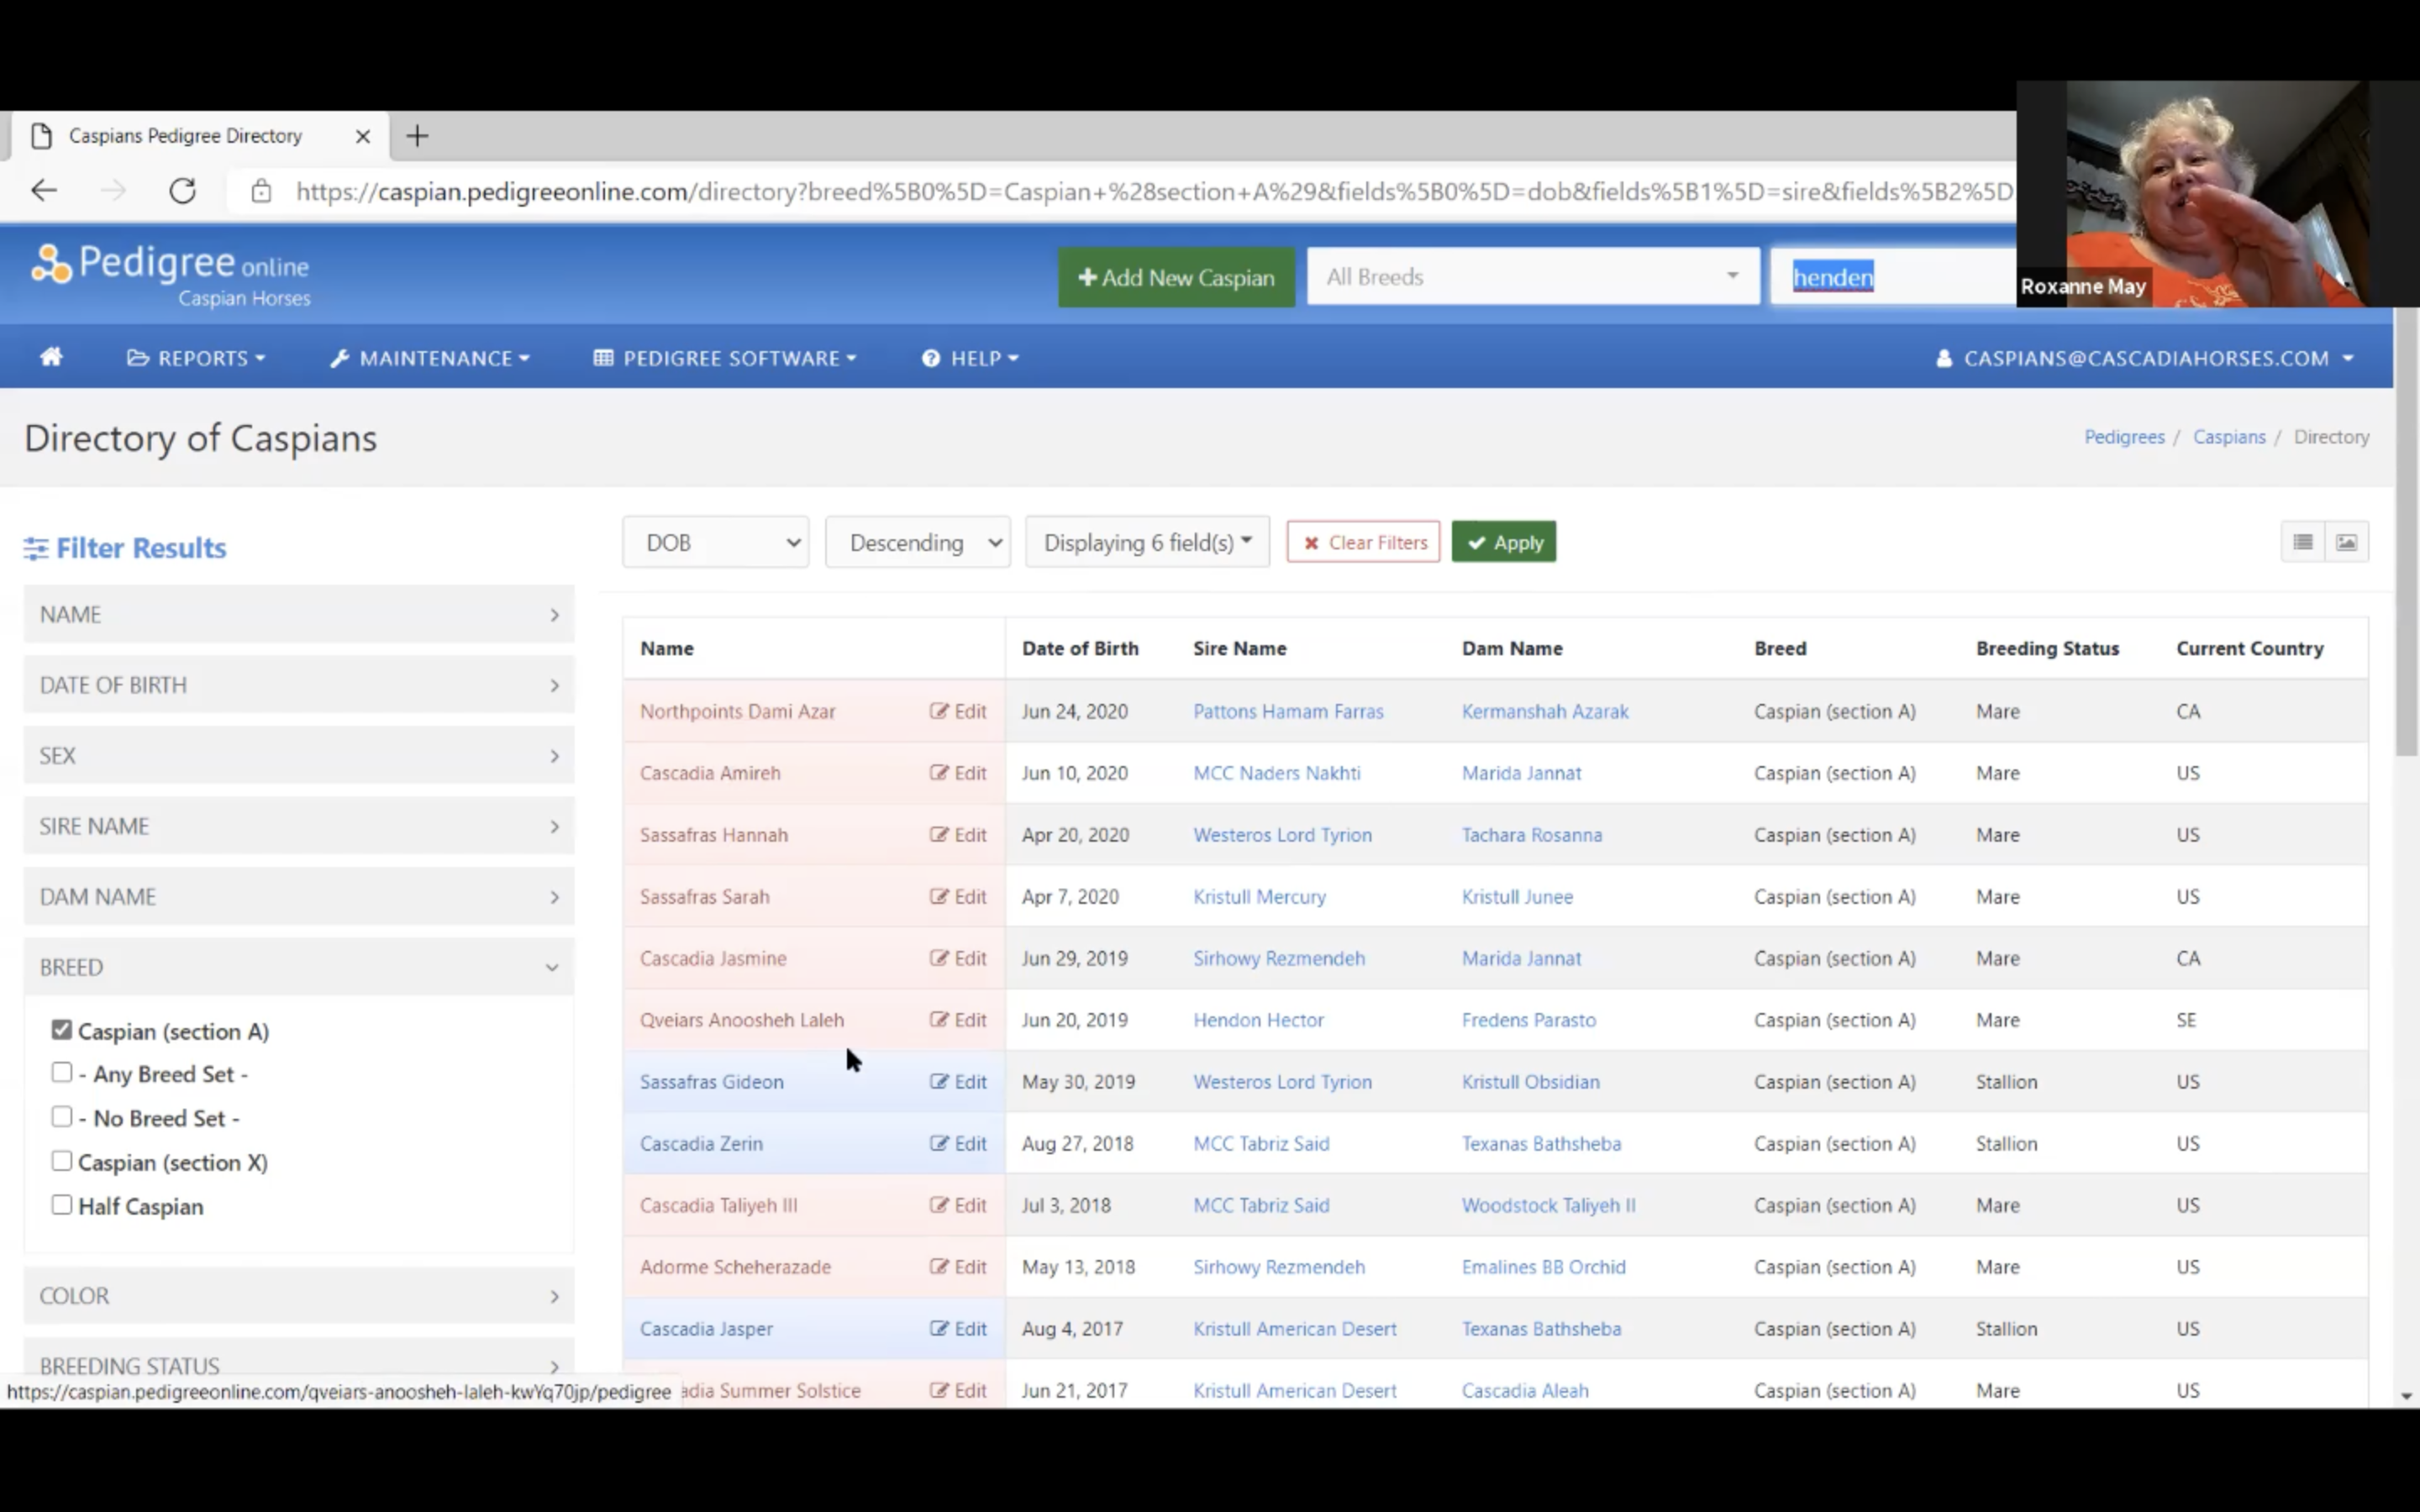Open the DOB sort field dropdown
The height and width of the screenshot is (1512, 2420).
coord(715,542)
